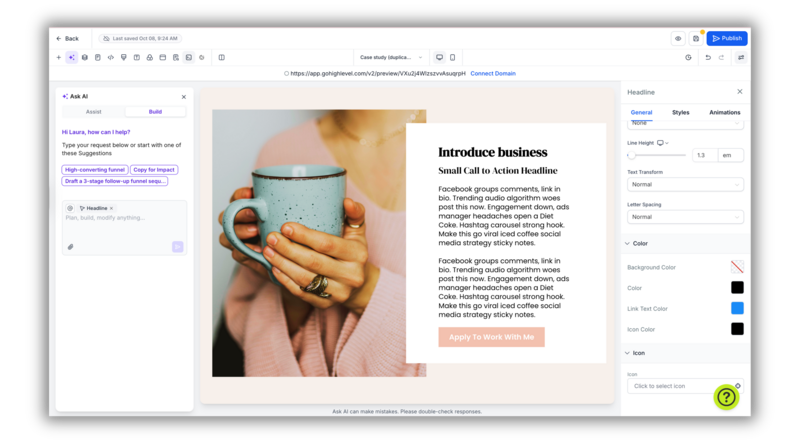Click the undo arrow icon
This screenshot has width=800, height=444.
(708, 58)
